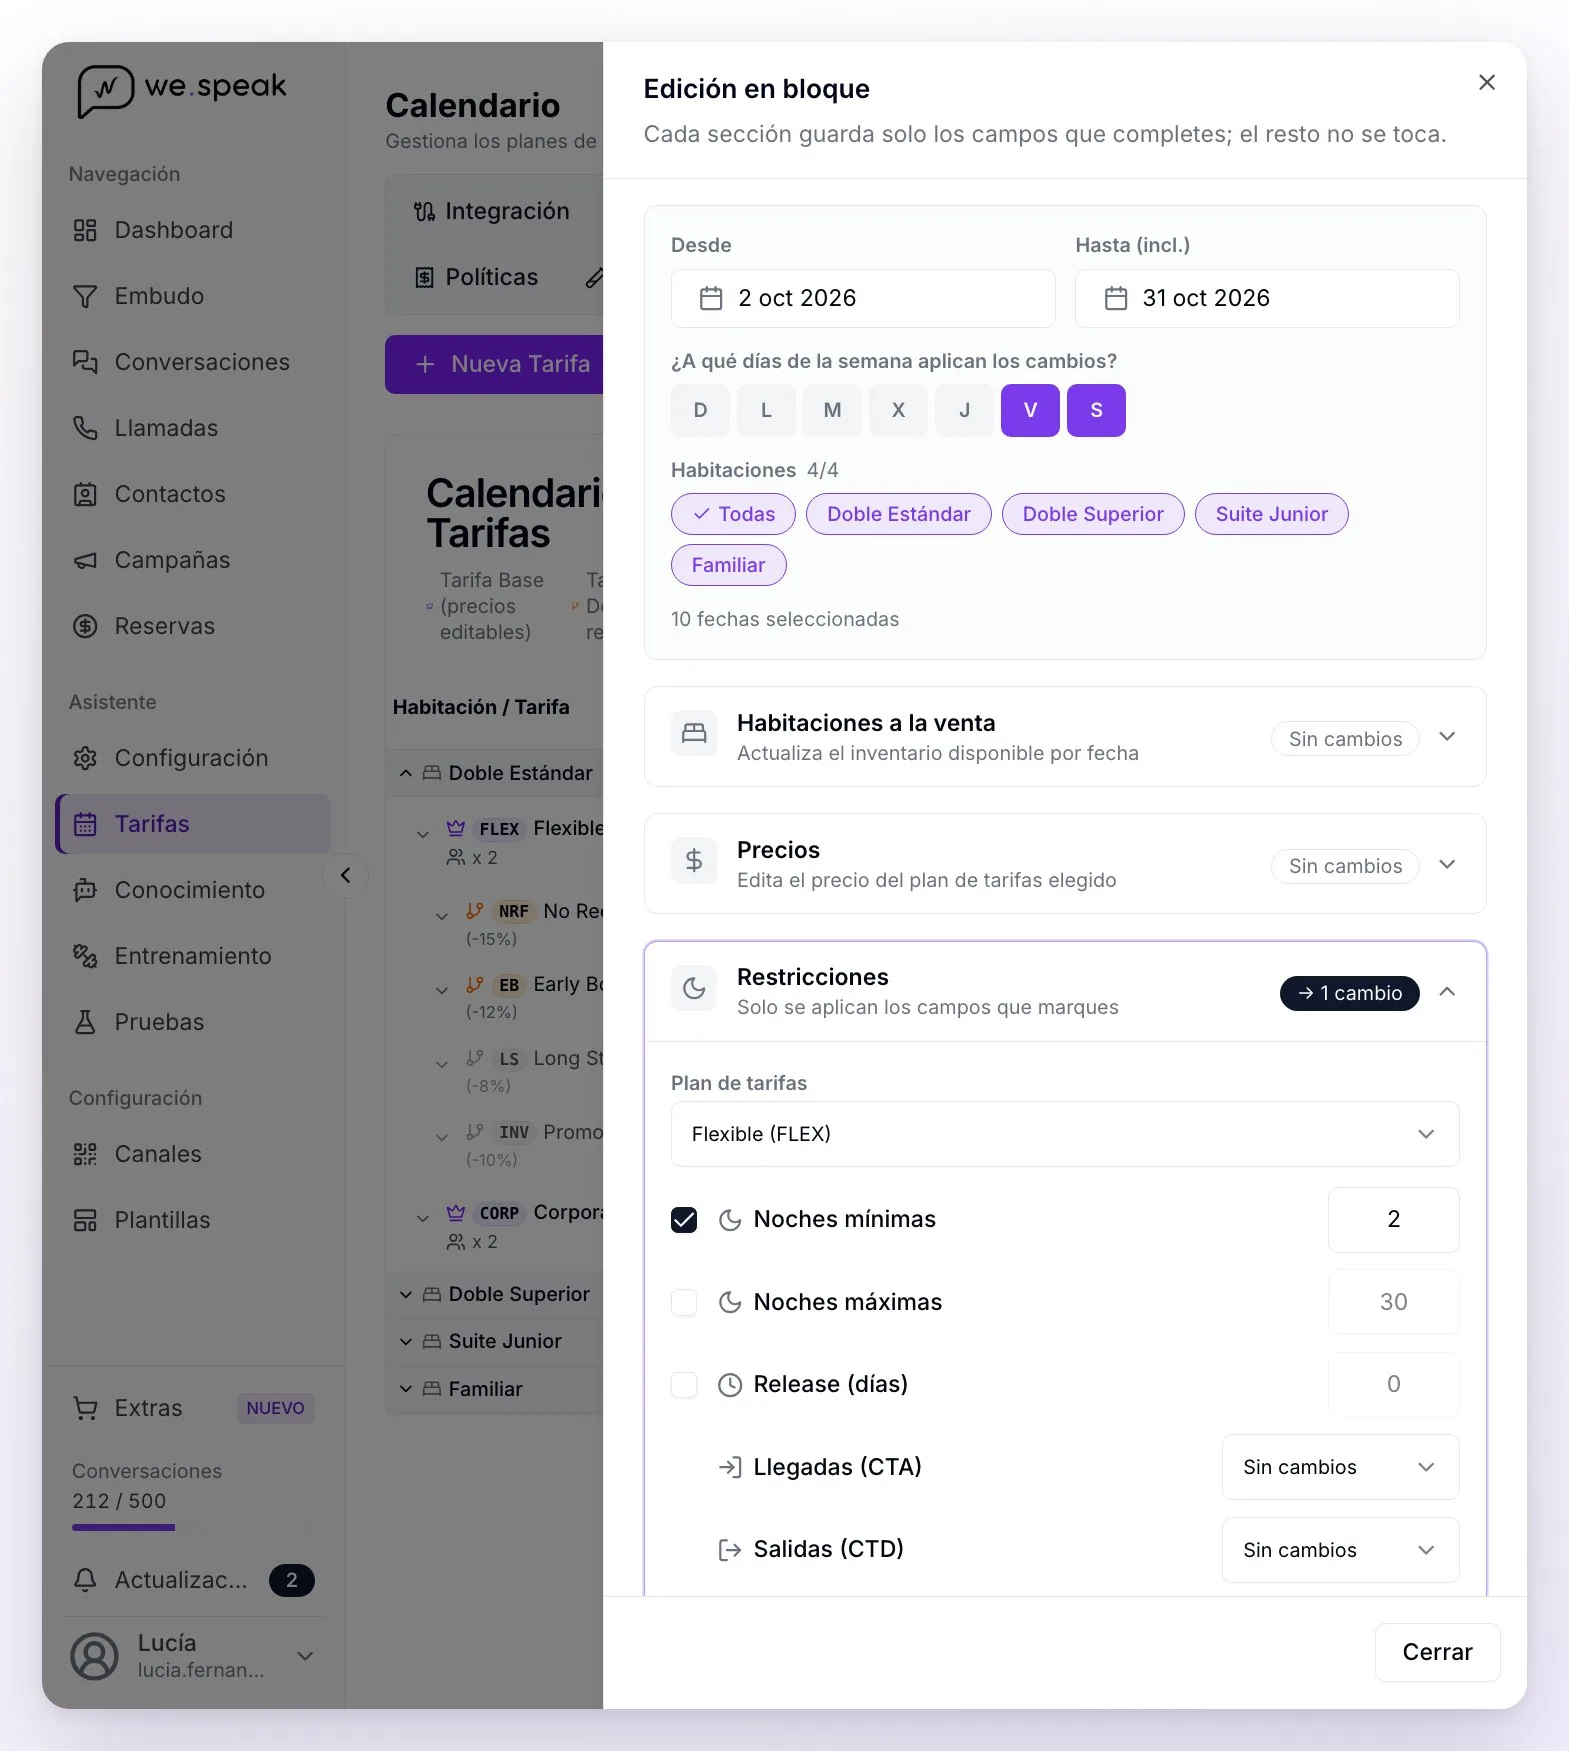Check the Release (días) checkbox
This screenshot has width=1569, height=1751.
click(684, 1385)
